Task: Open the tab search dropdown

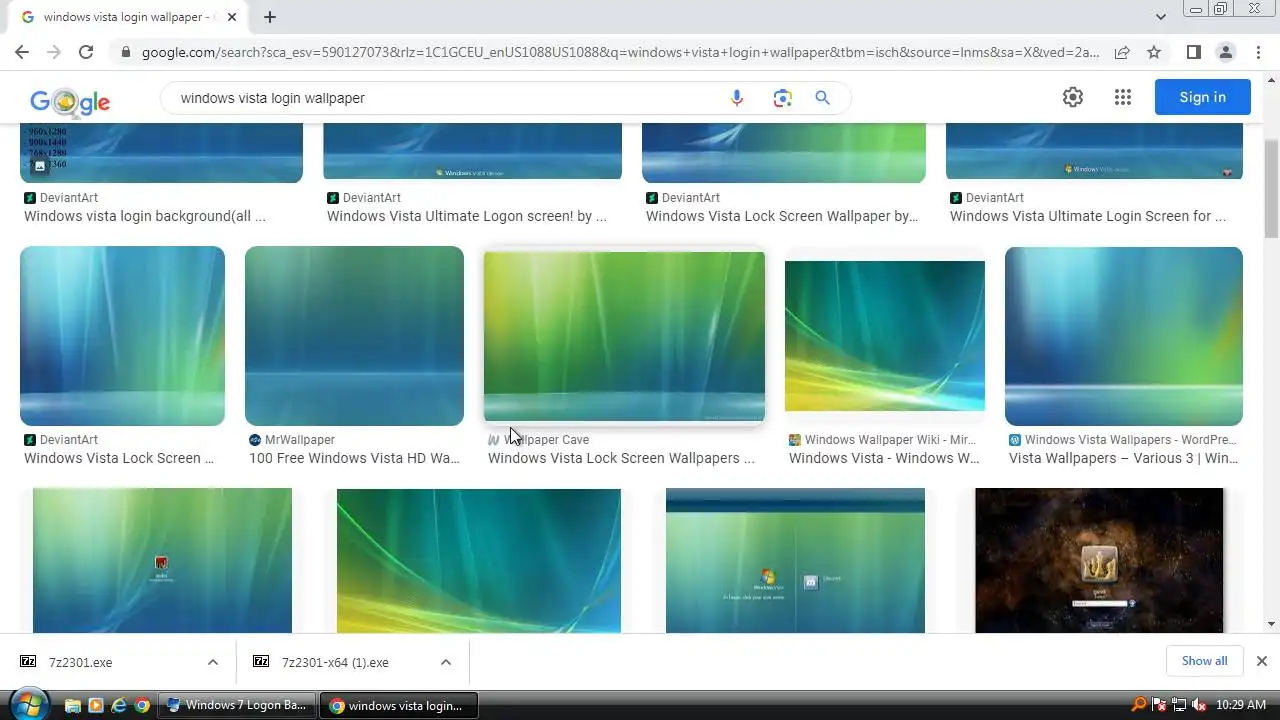Action: click(x=1160, y=17)
